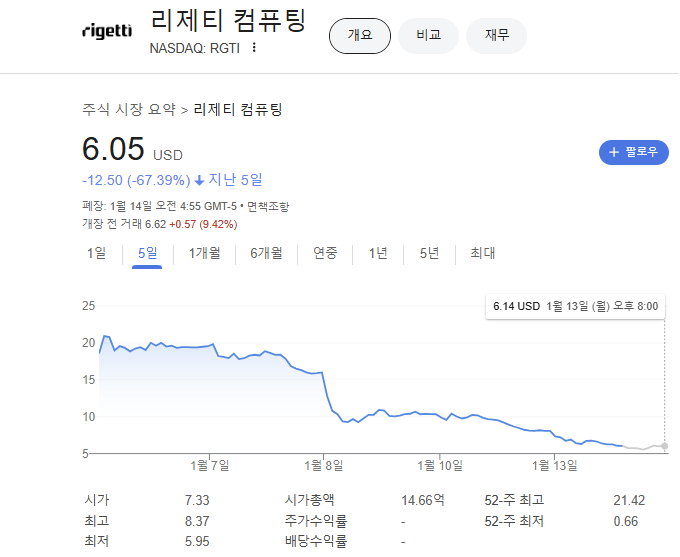Image resolution: width=680 pixels, height=557 pixels.
Task: Open the three-dot menu beside NASDAQ: RGTI
Action: pos(254,47)
